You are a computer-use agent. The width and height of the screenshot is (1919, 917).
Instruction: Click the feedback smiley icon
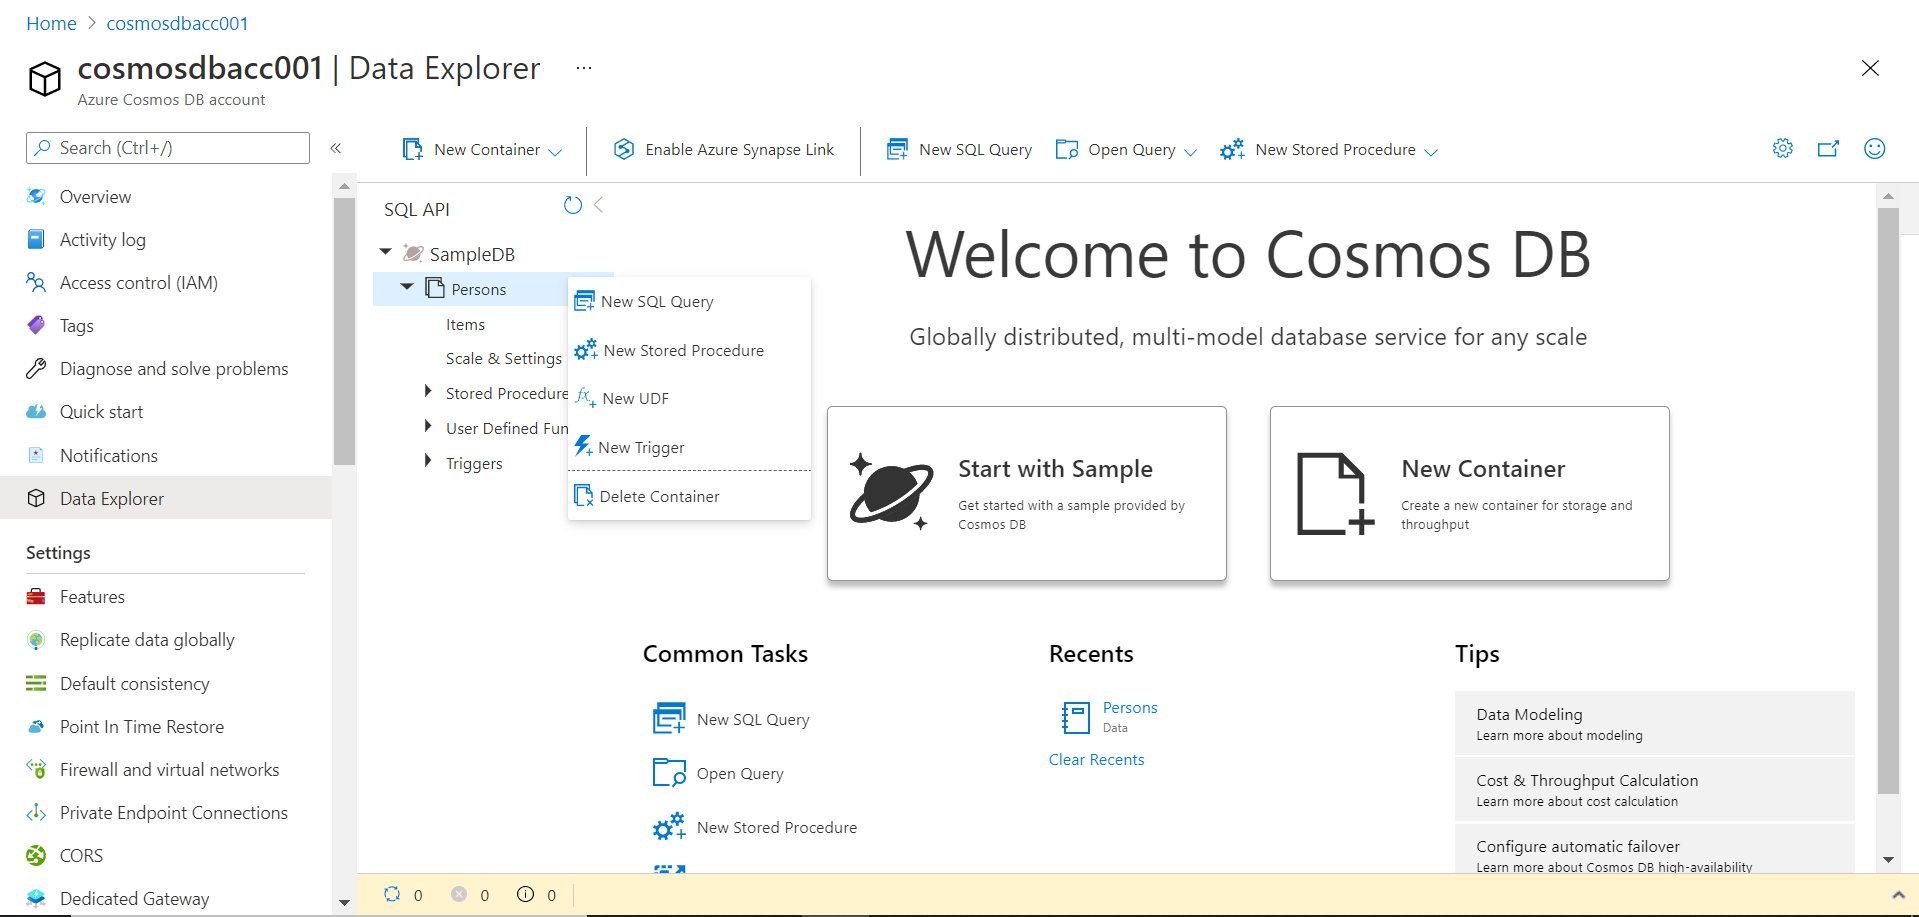tap(1874, 149)
